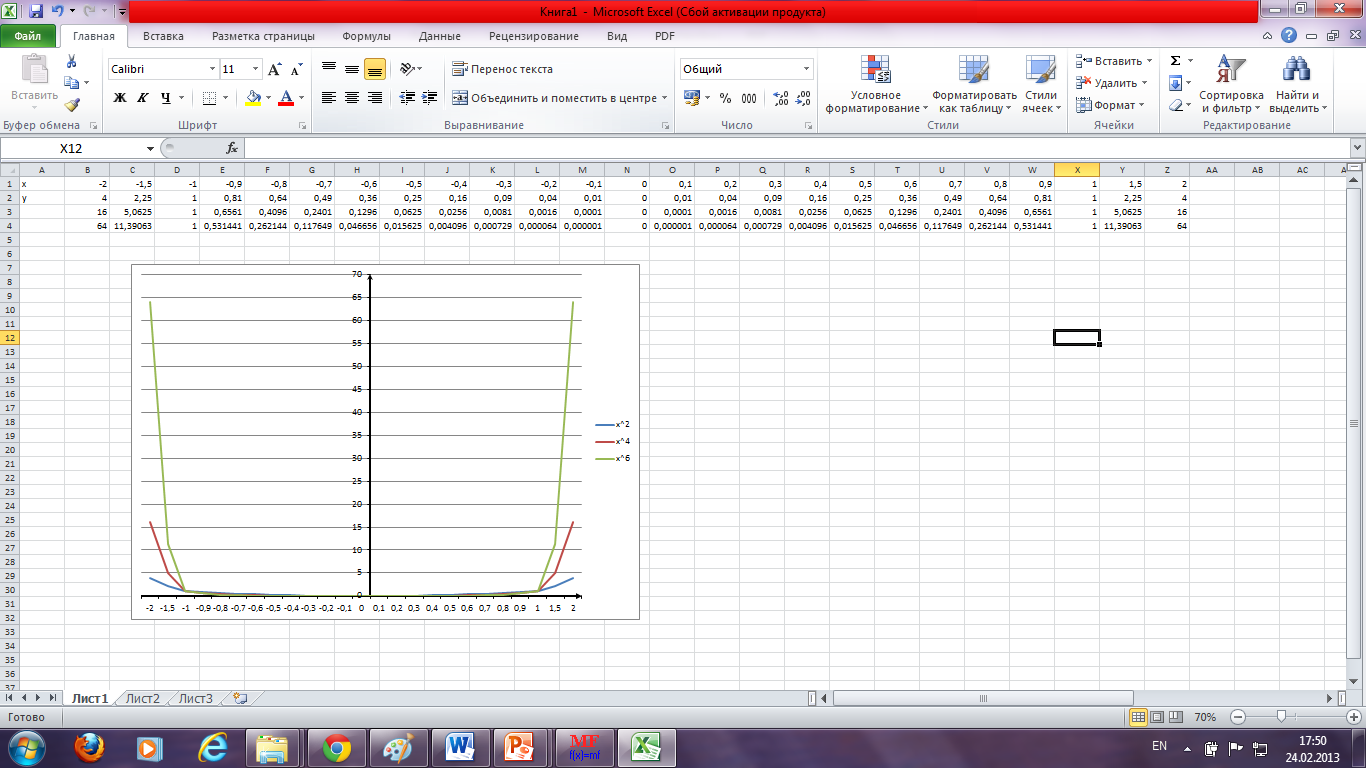Toggle bottom align (highlighted)
The image size is (1366, 768).
click(375, 69)
